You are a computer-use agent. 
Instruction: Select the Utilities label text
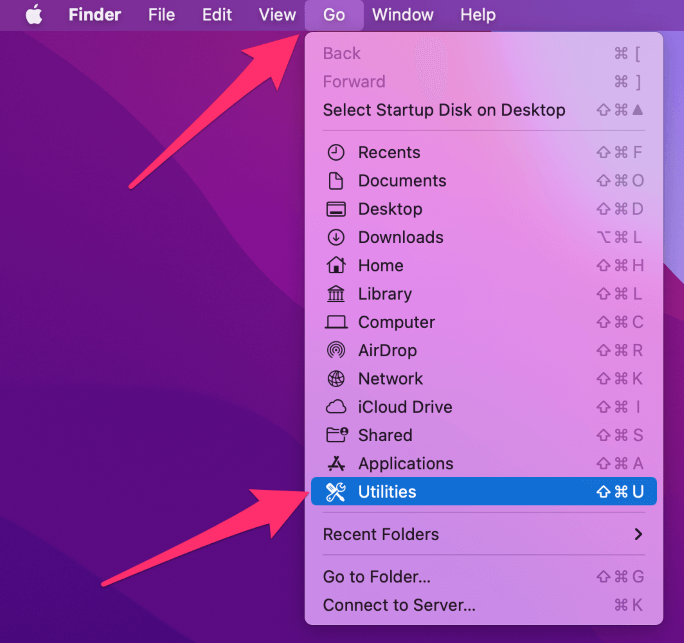tap(387, 492)
